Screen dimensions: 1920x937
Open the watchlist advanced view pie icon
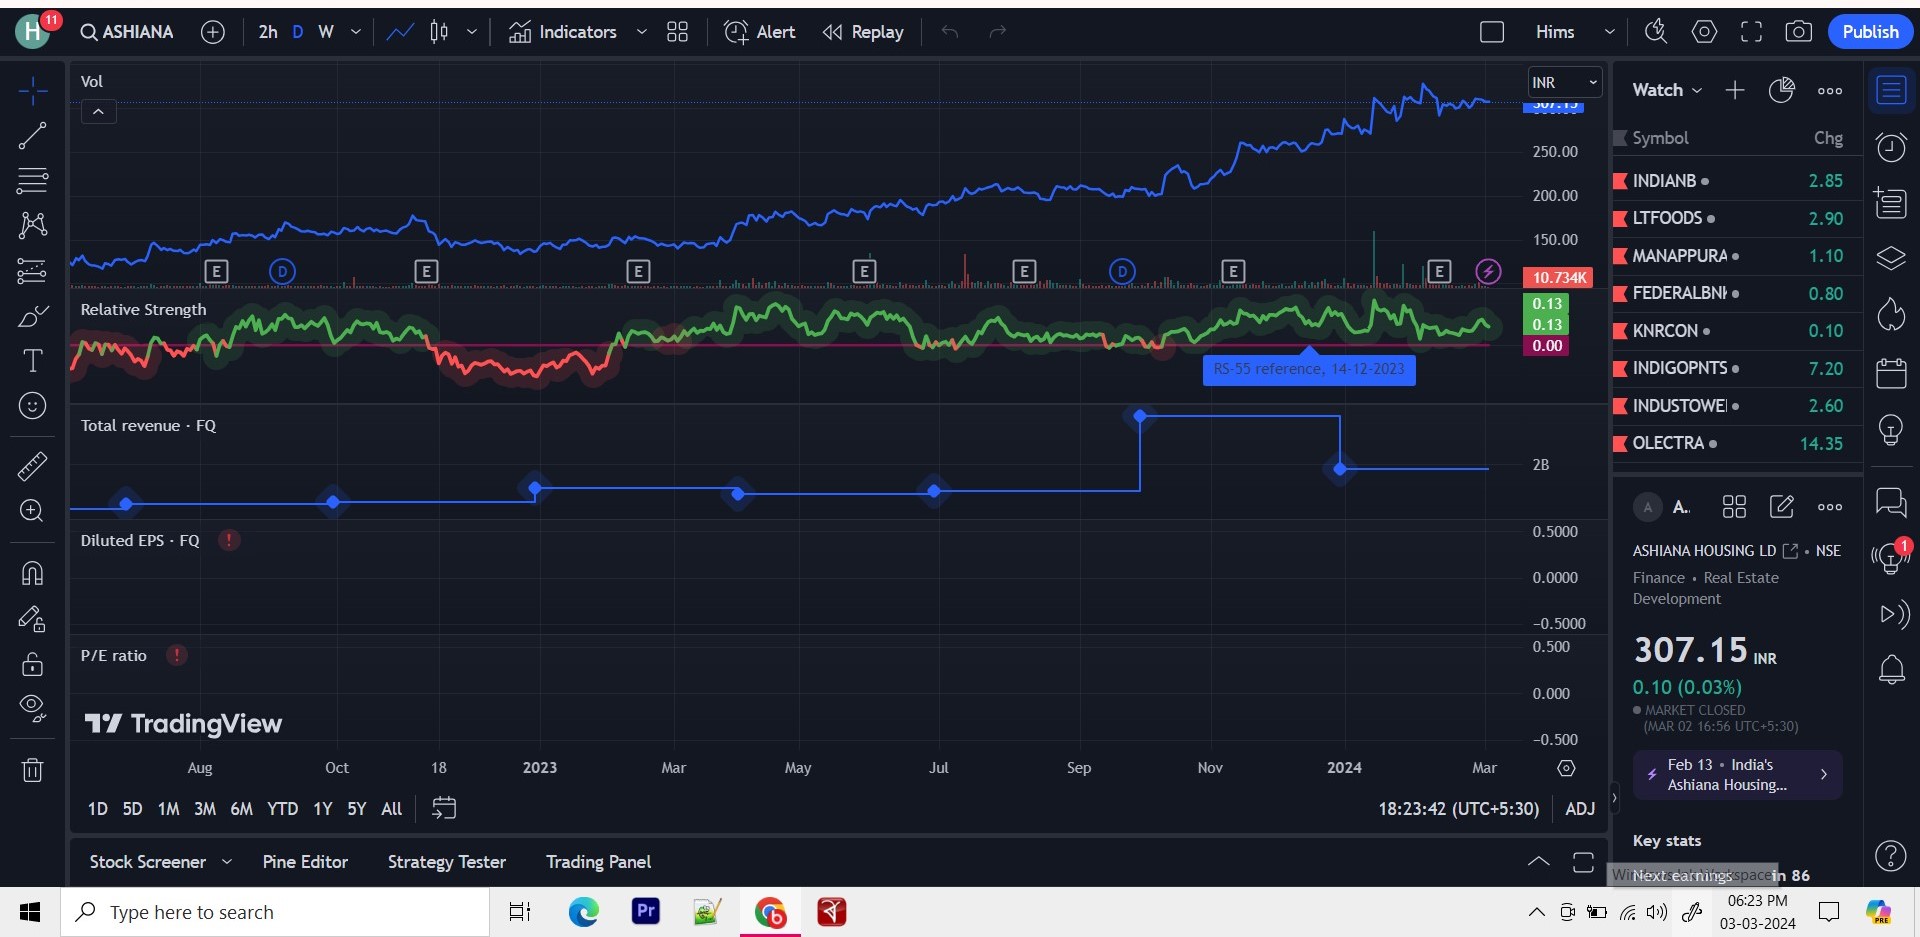[x=1782, y=90]
